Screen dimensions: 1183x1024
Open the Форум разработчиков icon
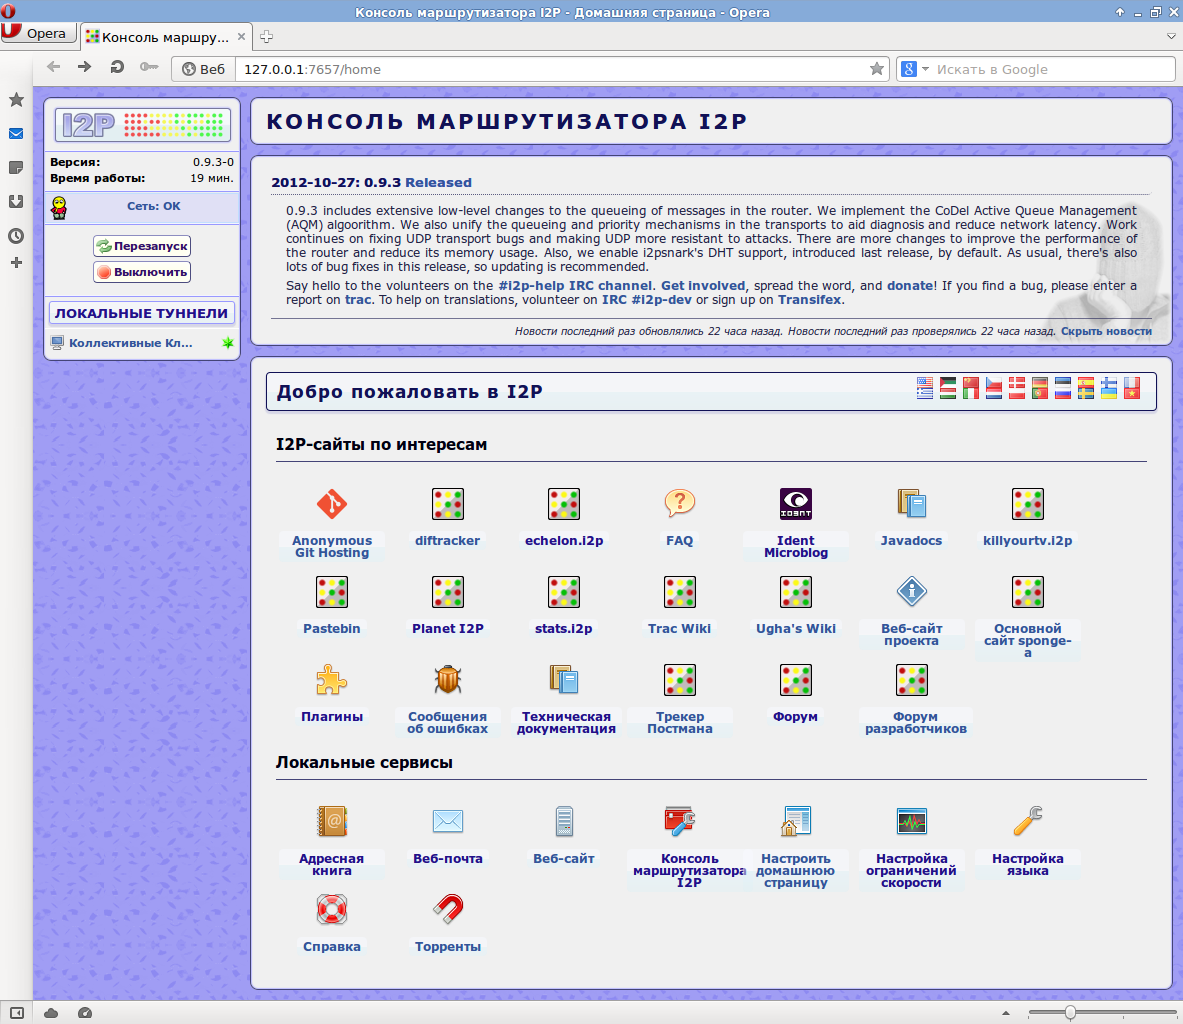tap(911, 680)
